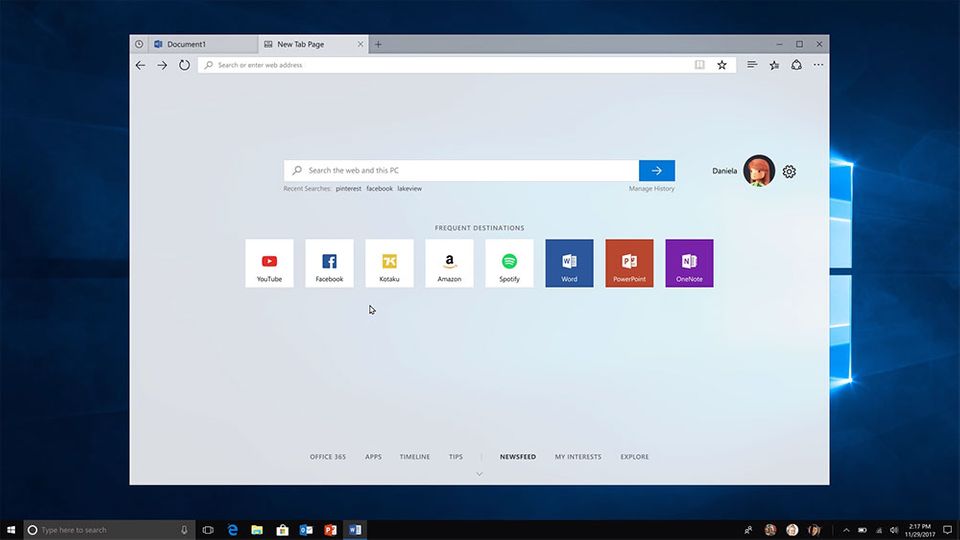This screenshot has width=960, height=540.
Task: Click the refresh button in the toolbar
Action: click(x=185, y=65)
